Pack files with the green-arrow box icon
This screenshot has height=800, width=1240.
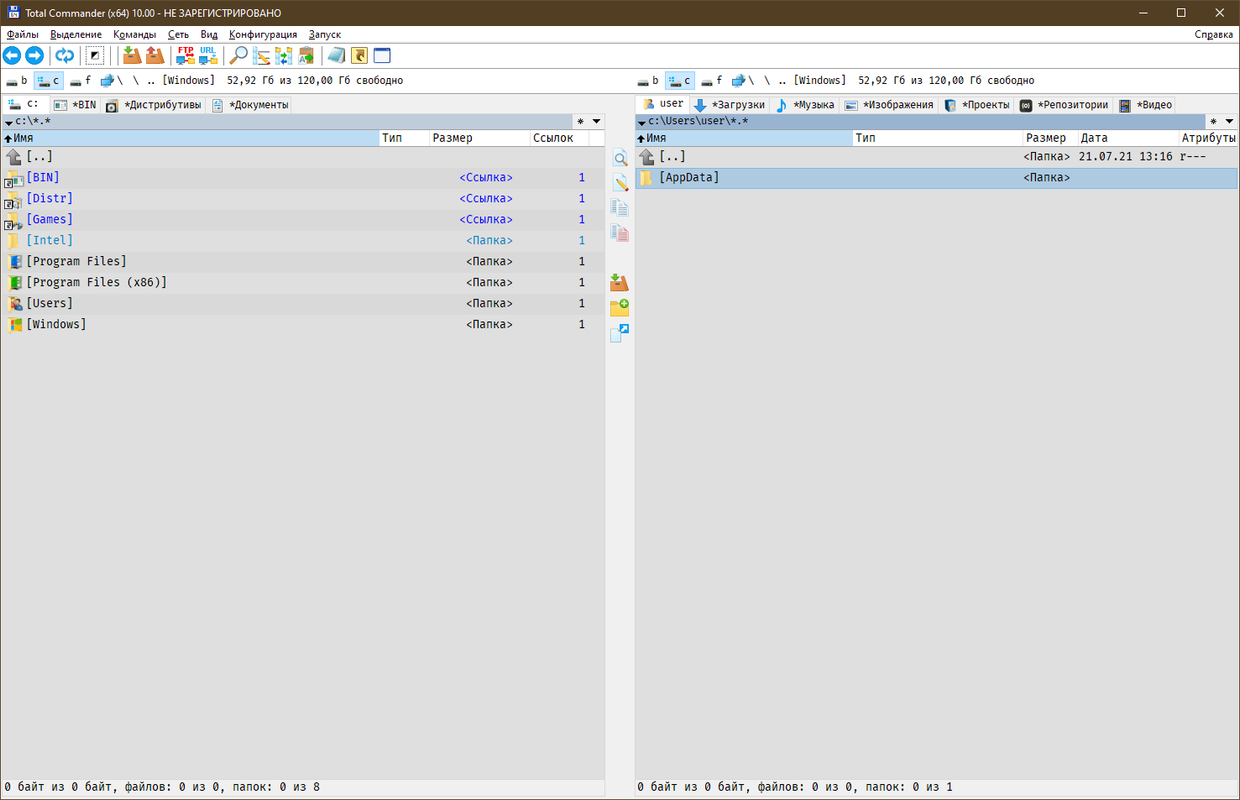click(132, 56)
